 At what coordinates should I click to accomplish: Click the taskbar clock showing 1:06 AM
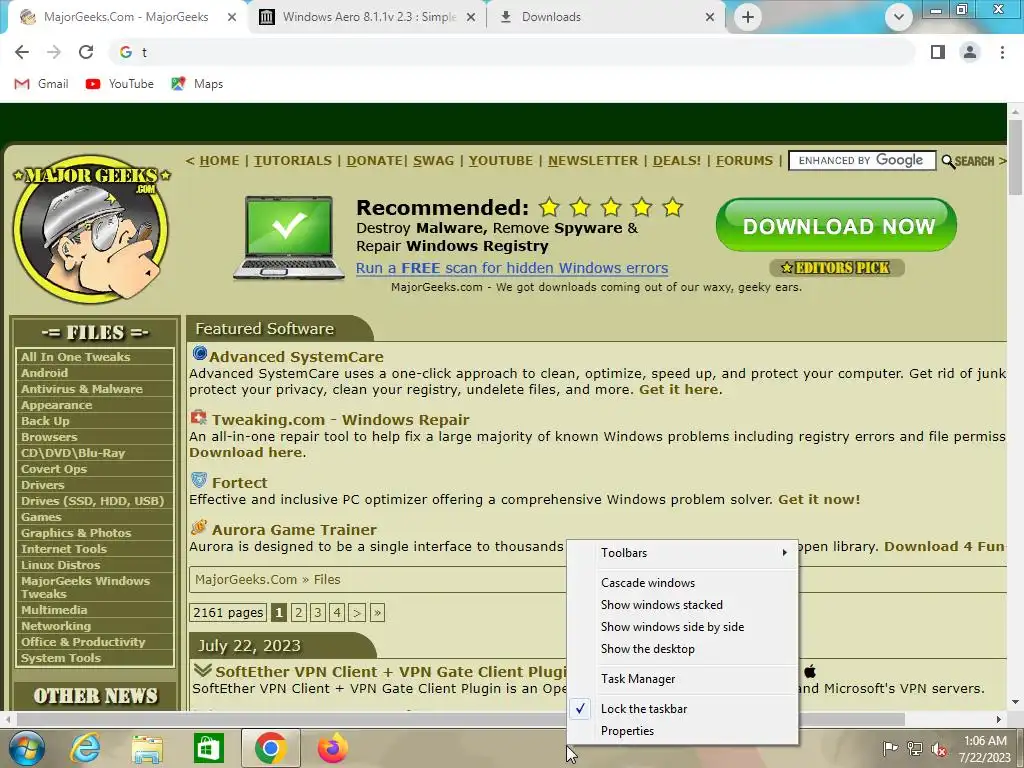pyautogui.click(x=984, y=749)
